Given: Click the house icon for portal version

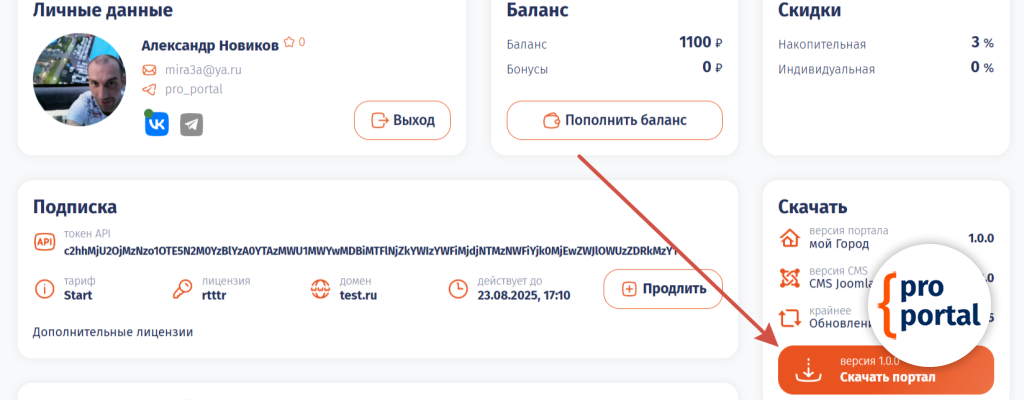Looking at the screenshot, I should click(x=790, y=238).
